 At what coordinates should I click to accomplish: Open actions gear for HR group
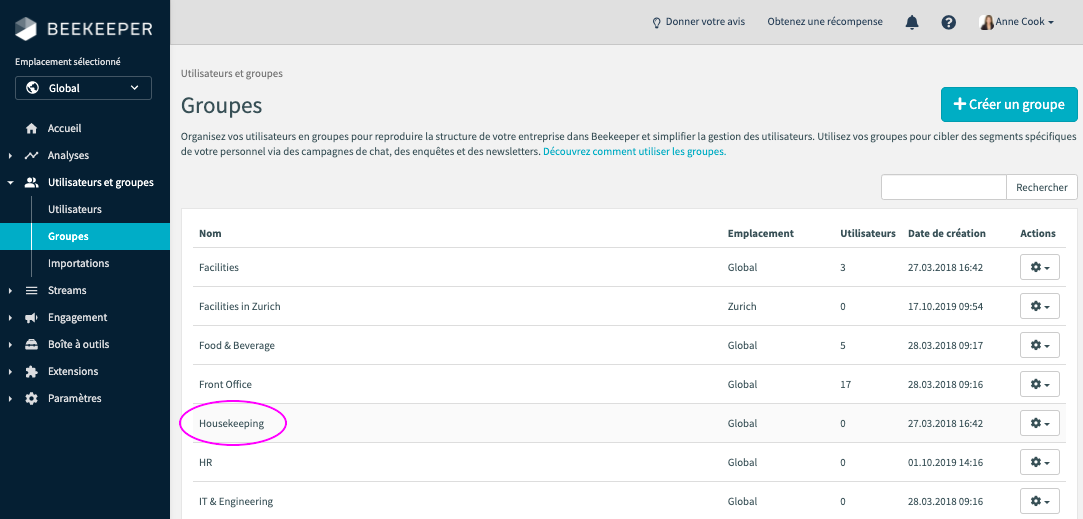[x=1039, y=462]
